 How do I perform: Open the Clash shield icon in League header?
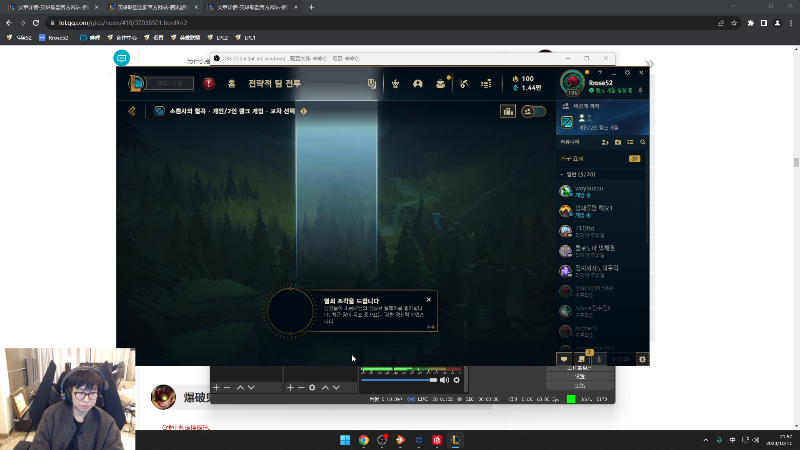pos(395,84)
